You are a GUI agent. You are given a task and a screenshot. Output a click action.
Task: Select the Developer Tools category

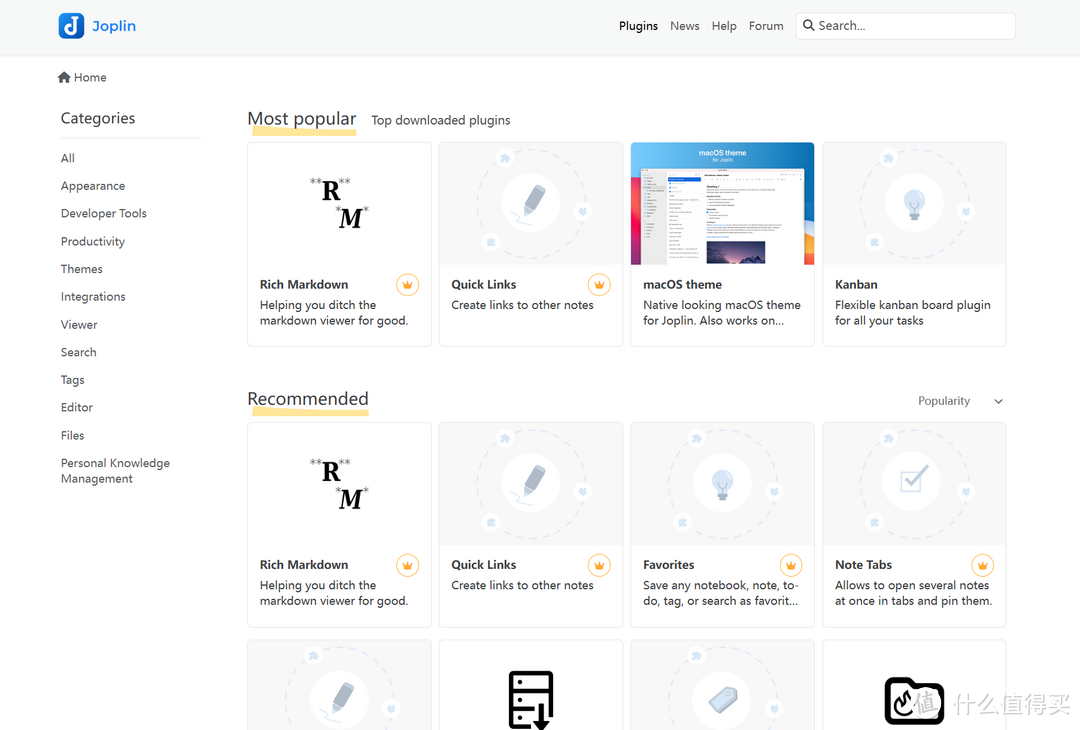(104, 213)
